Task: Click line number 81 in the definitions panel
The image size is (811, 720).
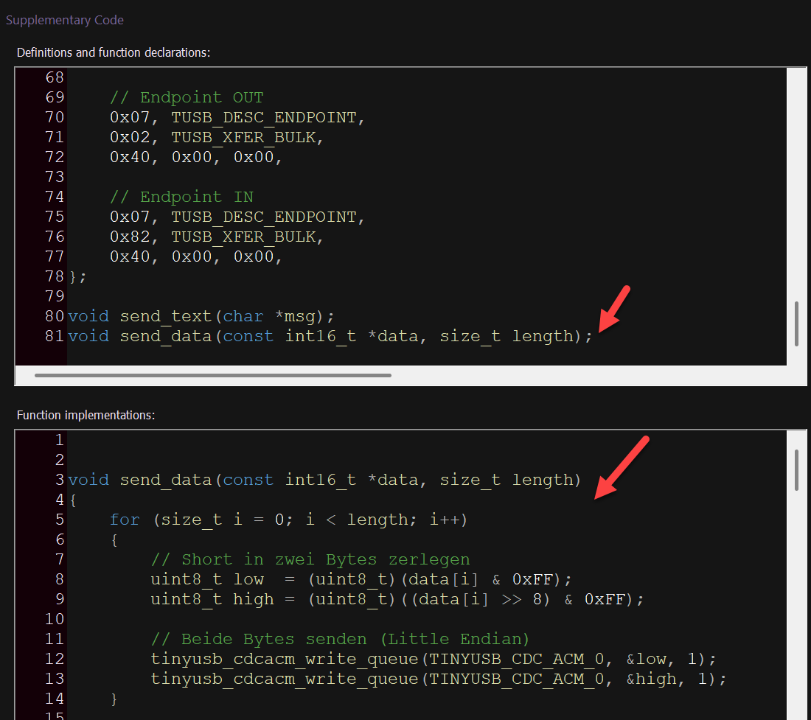Action: tap(54, 336)
